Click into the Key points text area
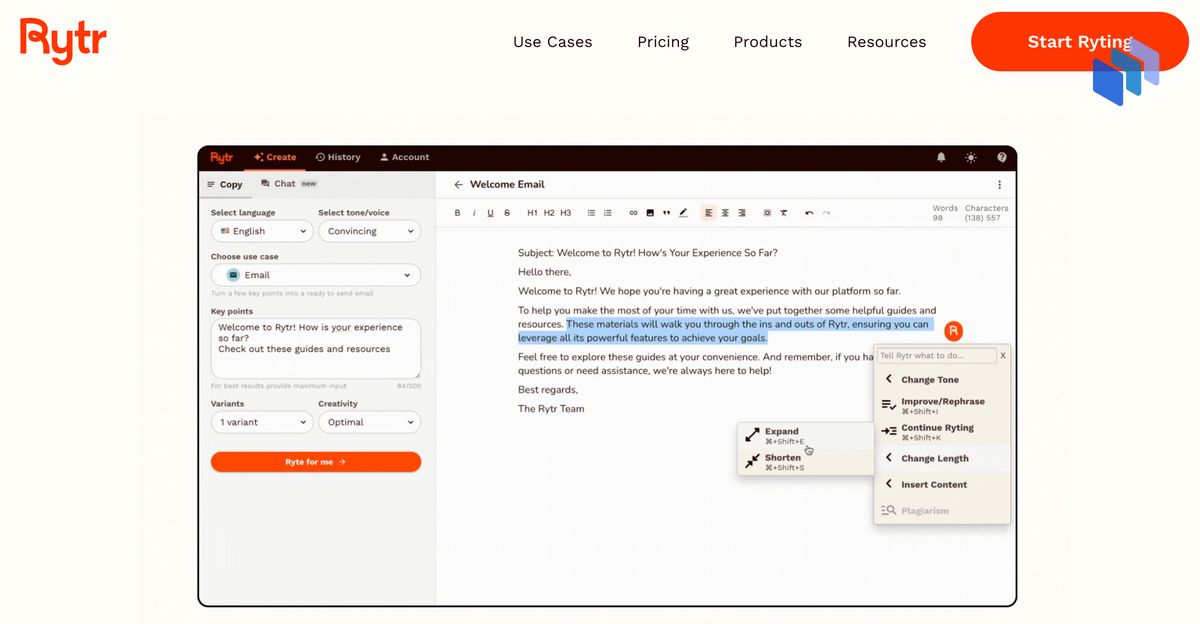 pyautogui.click(x=316, y=348)
